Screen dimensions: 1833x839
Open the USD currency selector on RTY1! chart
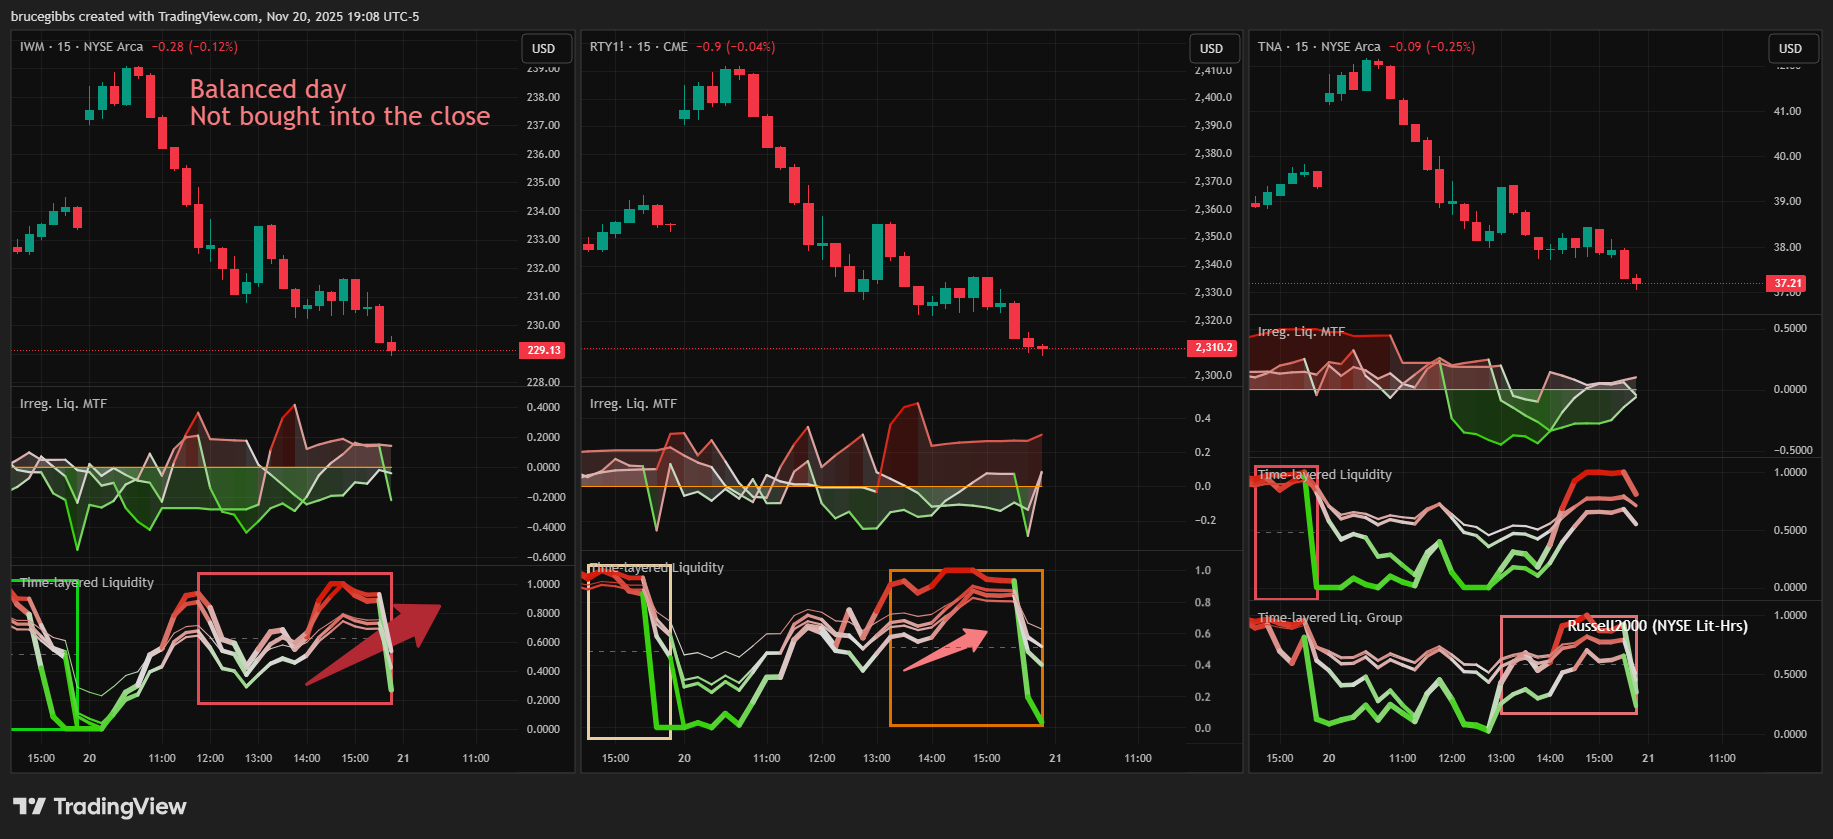(x=1211, y=48)
